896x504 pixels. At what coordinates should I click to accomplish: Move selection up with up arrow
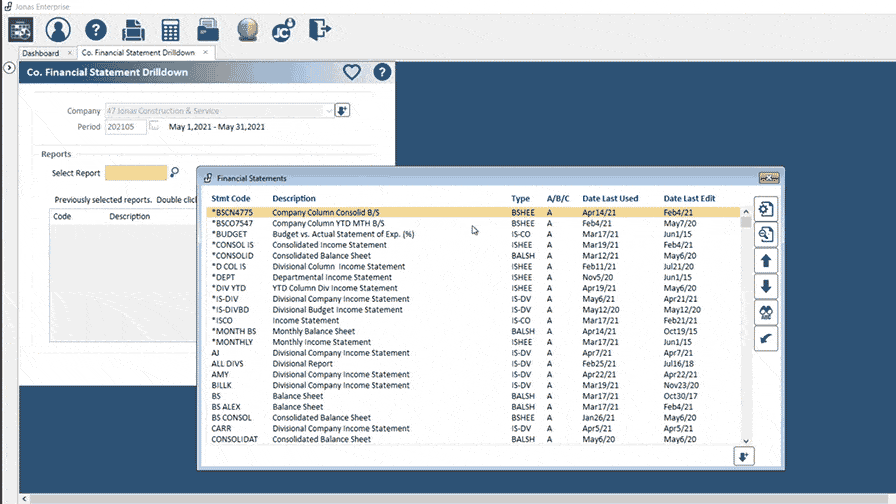(766, 261)
